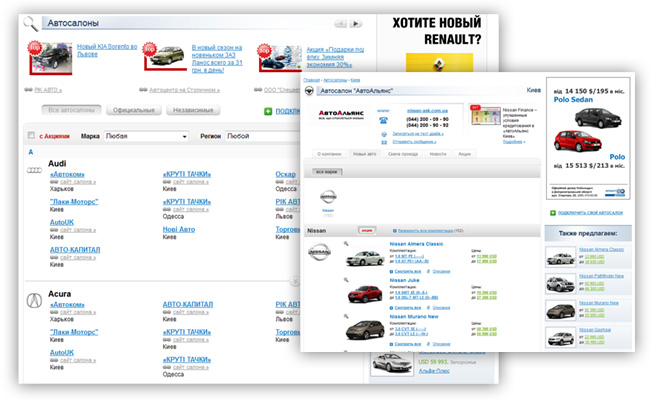Image resolution: width=660 pixels, height=400 pixels.
Task: Open red Nissan Juke car photo
Action: [365, 294]
